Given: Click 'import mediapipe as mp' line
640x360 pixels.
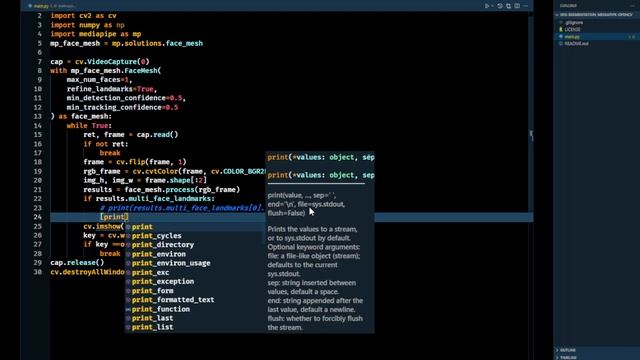Looking at the screenshot, I should tap(96, 34).
